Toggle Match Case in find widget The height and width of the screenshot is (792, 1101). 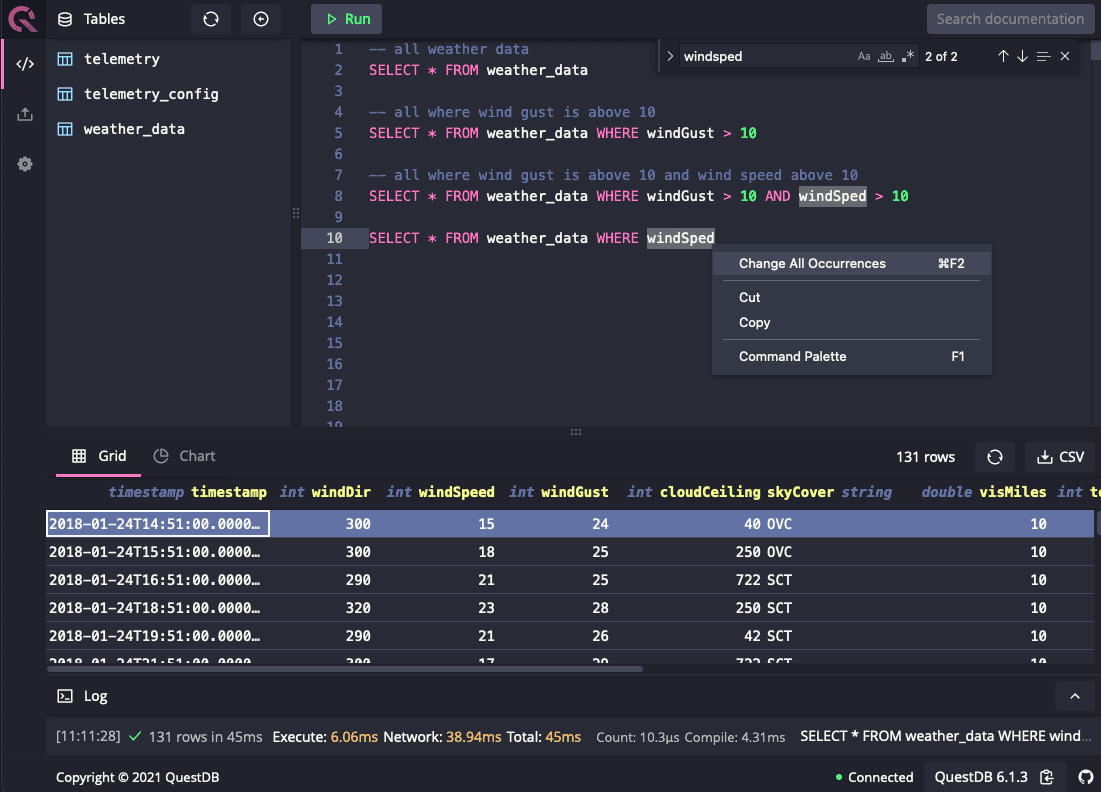pos(864,57)
